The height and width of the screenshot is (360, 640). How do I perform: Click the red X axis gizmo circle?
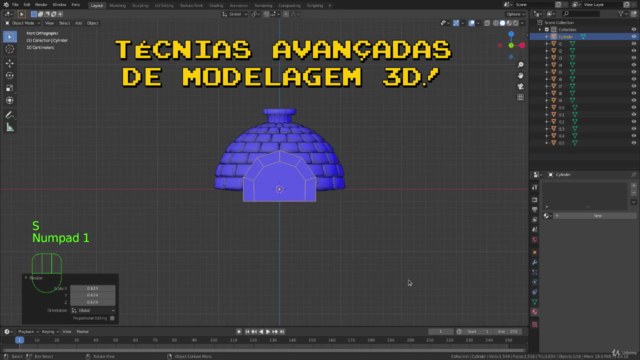click(522, 45)
